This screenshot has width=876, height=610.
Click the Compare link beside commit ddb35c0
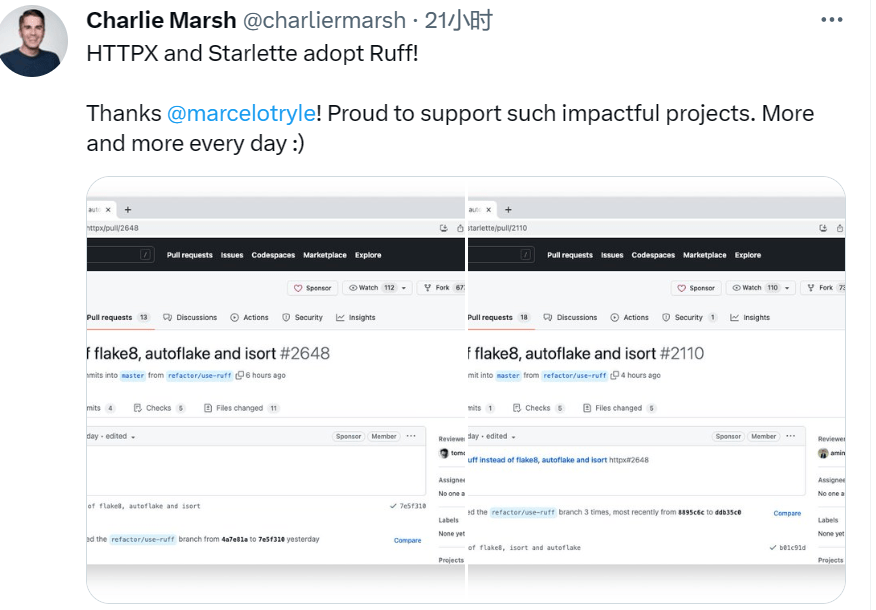(x=787, y=513)
